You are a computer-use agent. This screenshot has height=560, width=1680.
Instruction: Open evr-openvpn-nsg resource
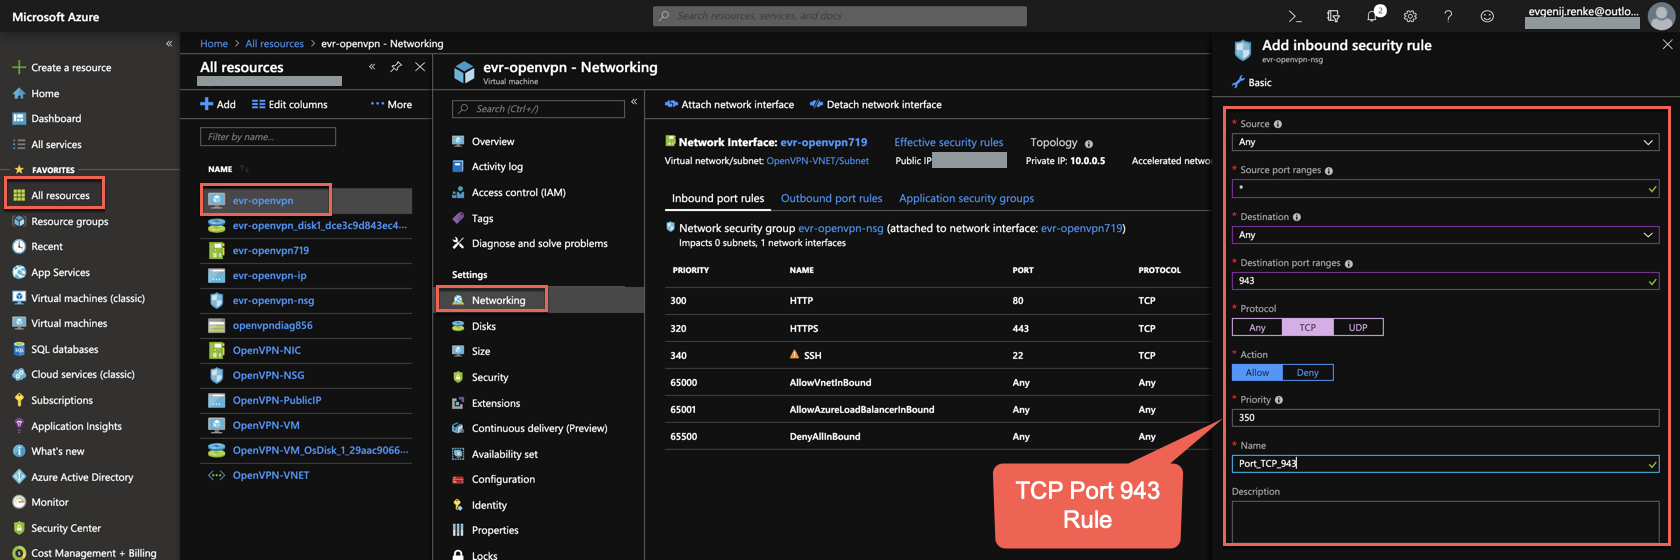(273, 300)
